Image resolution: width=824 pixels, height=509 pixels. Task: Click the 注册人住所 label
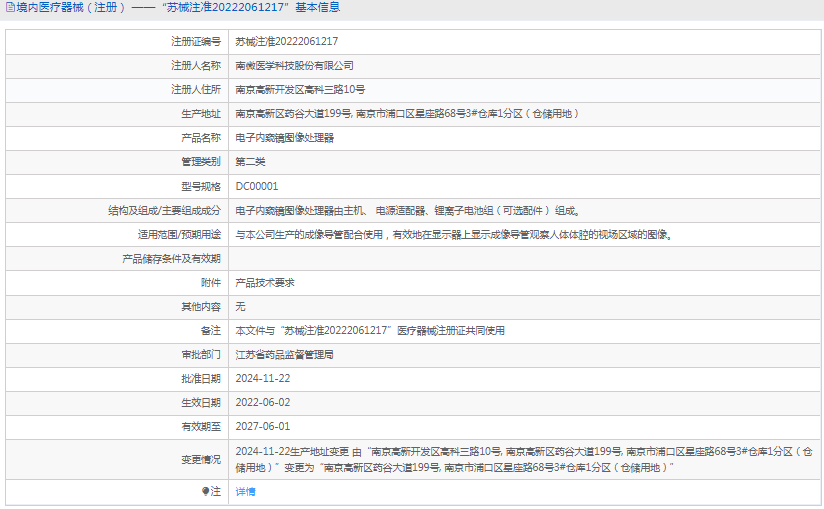(196, 90)
